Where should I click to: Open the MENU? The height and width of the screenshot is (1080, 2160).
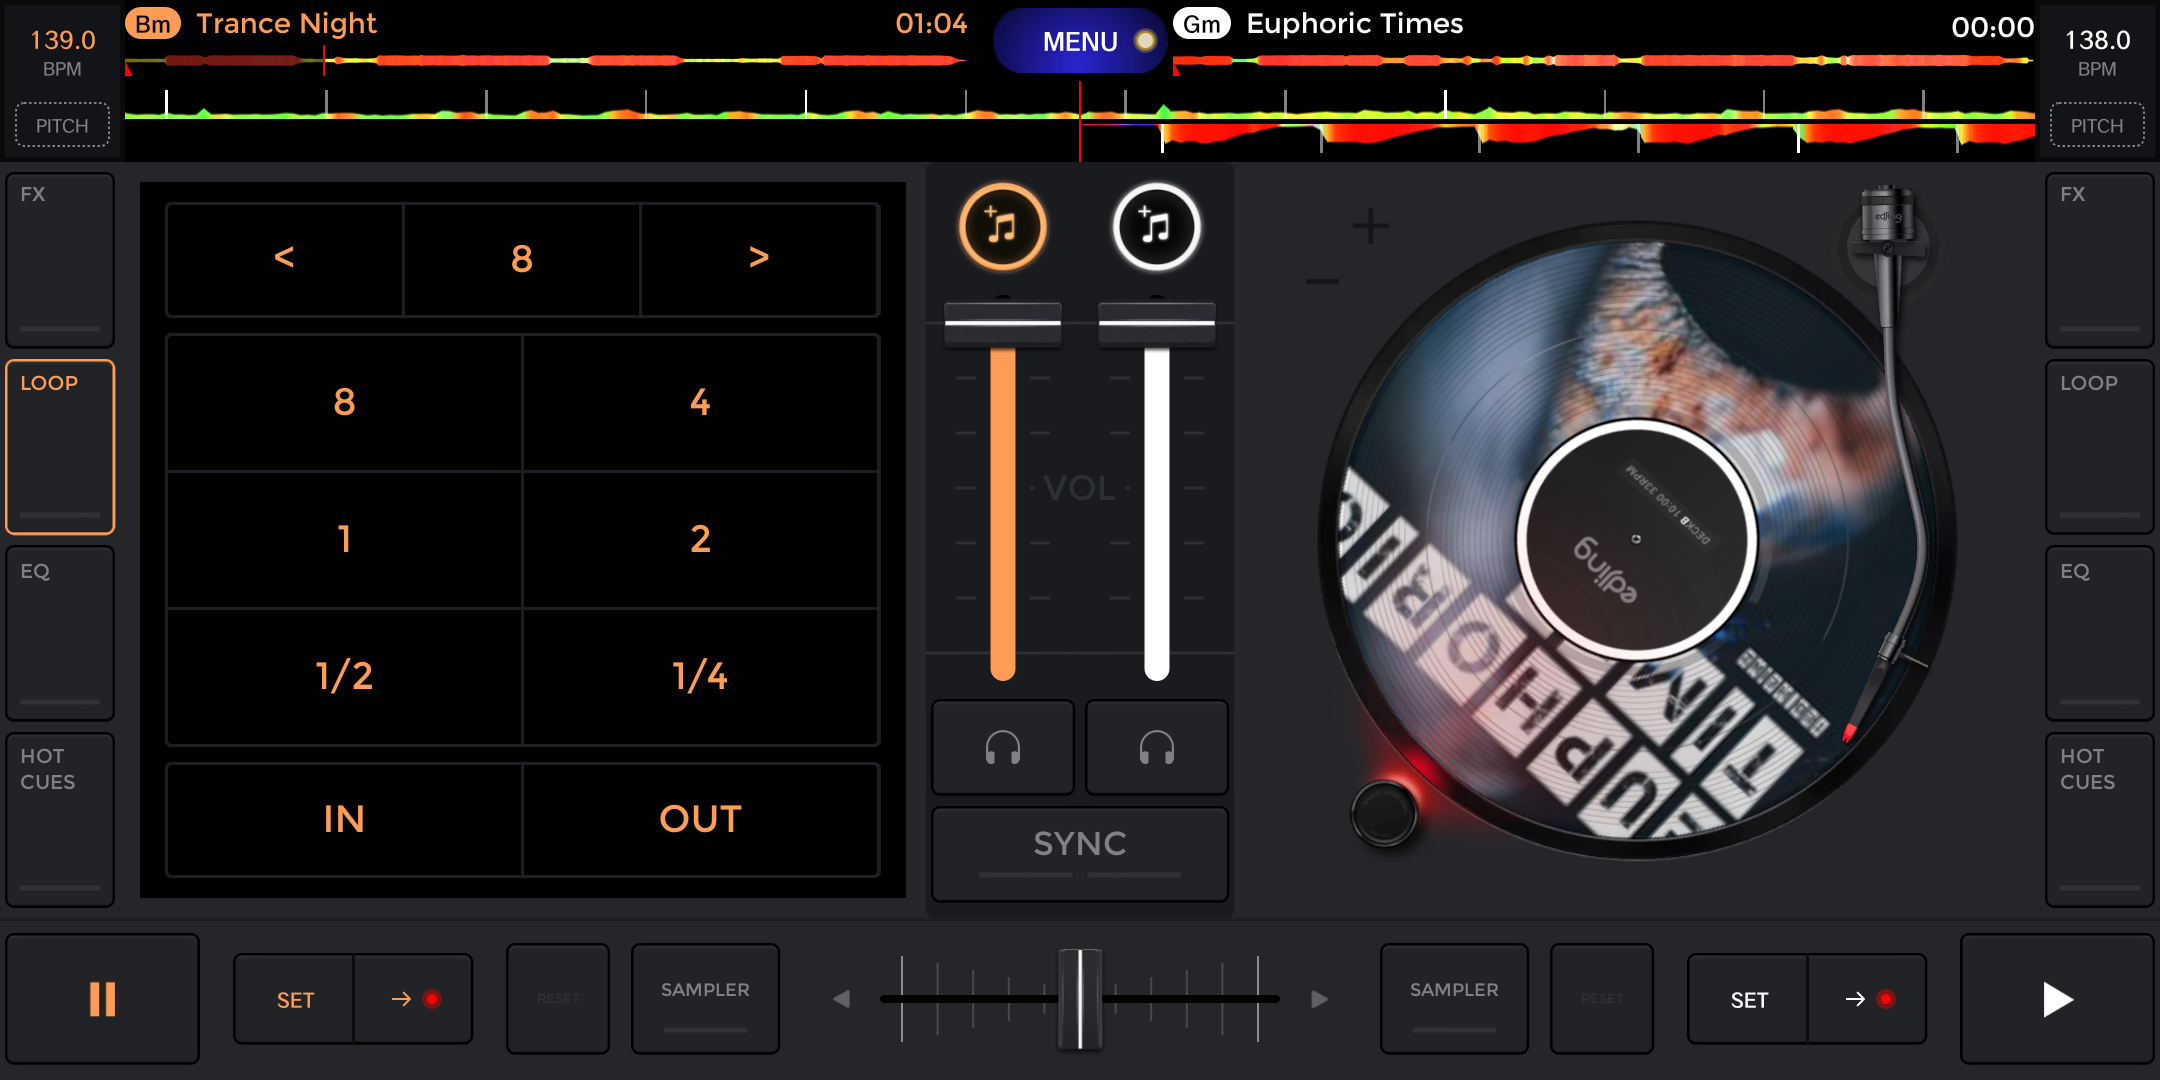[1081, 41]
